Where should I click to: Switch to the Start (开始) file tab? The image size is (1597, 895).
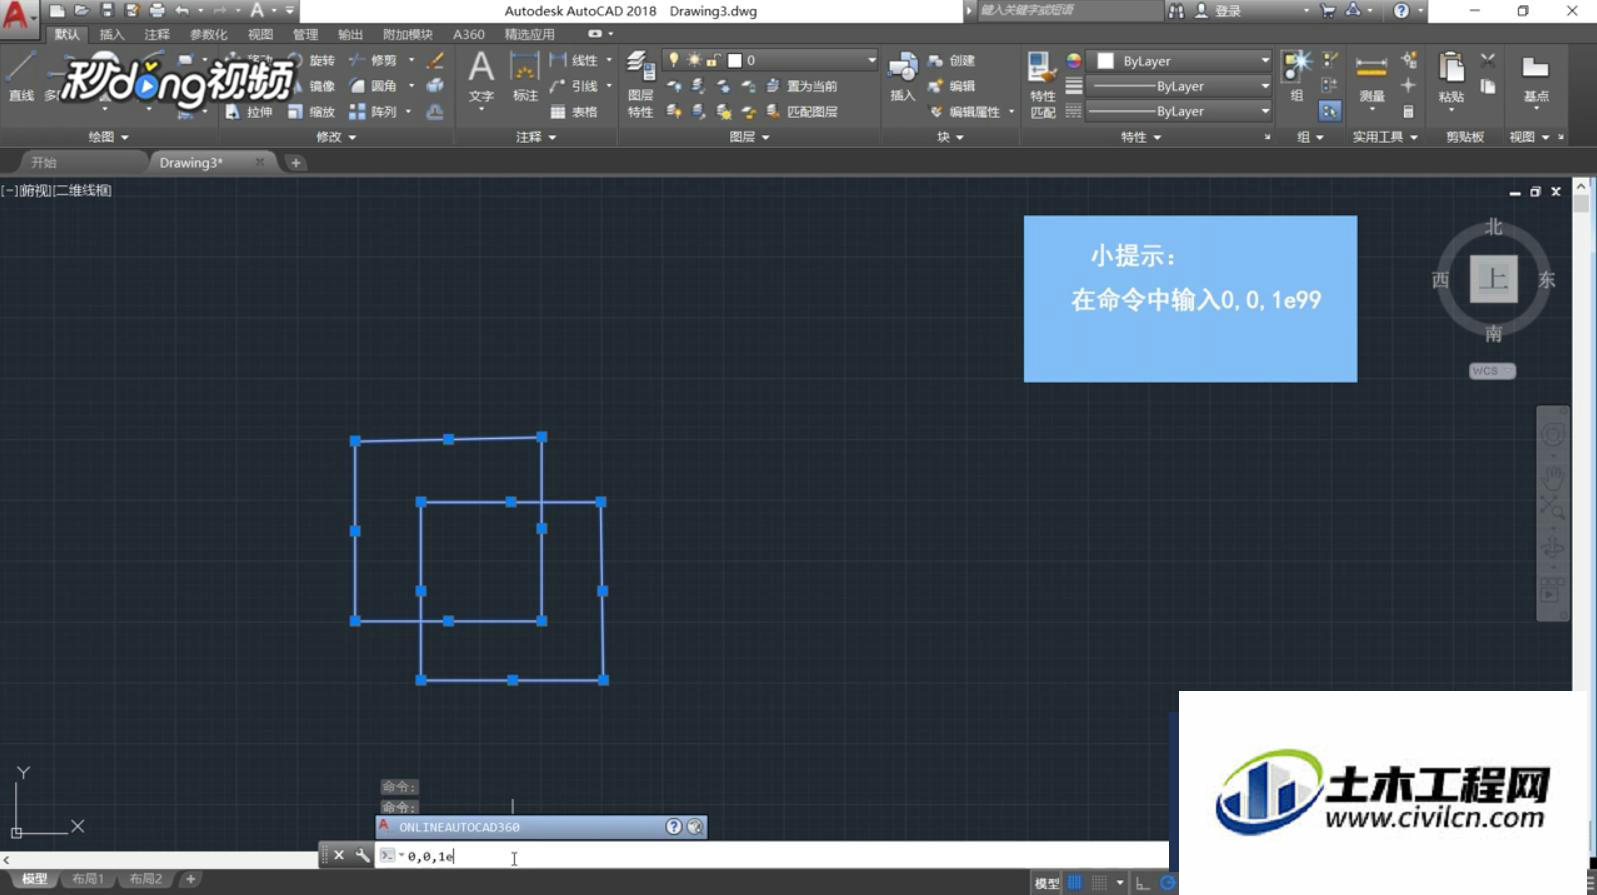point(44,162)
